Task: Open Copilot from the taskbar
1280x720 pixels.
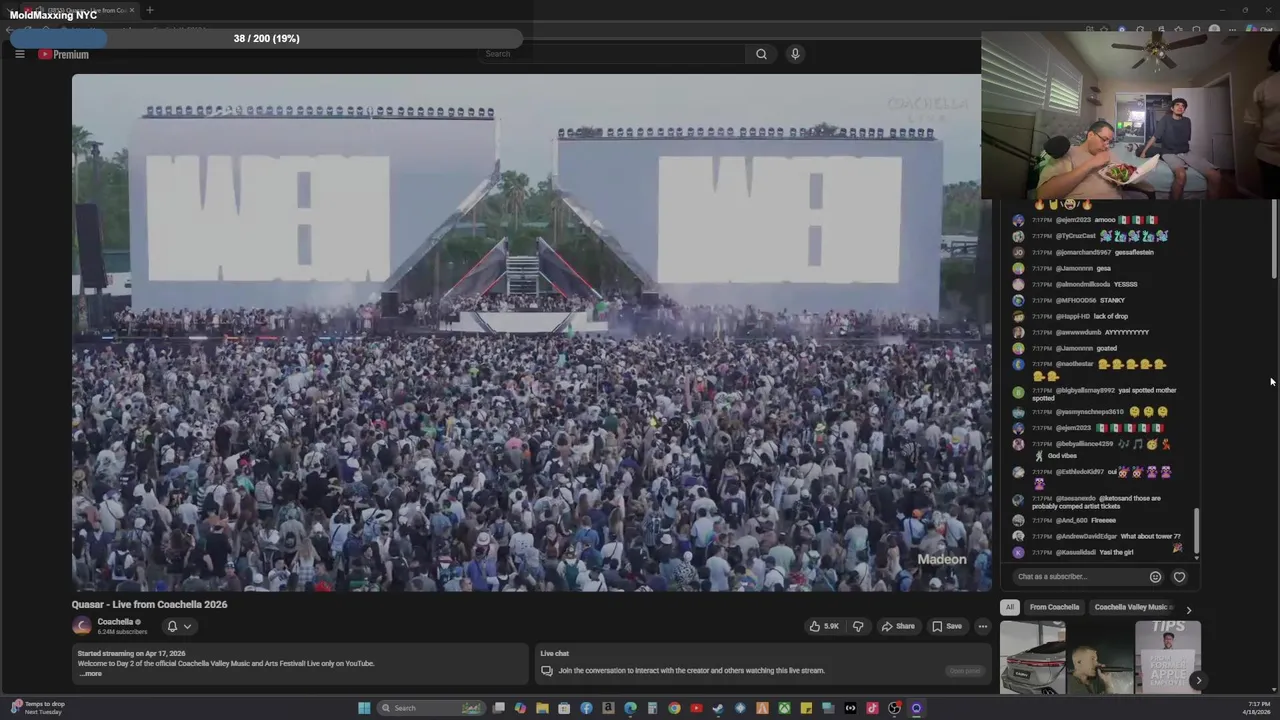Action: point(520,708)
